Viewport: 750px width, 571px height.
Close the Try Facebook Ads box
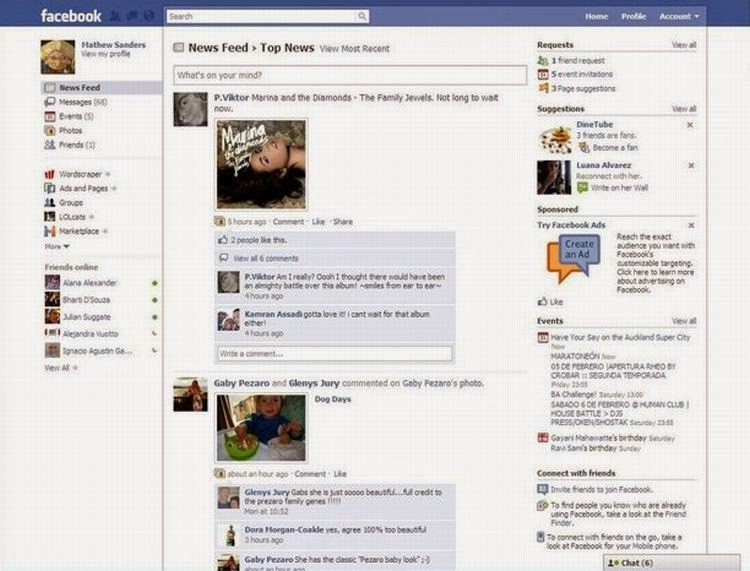(x=690, y=226)
